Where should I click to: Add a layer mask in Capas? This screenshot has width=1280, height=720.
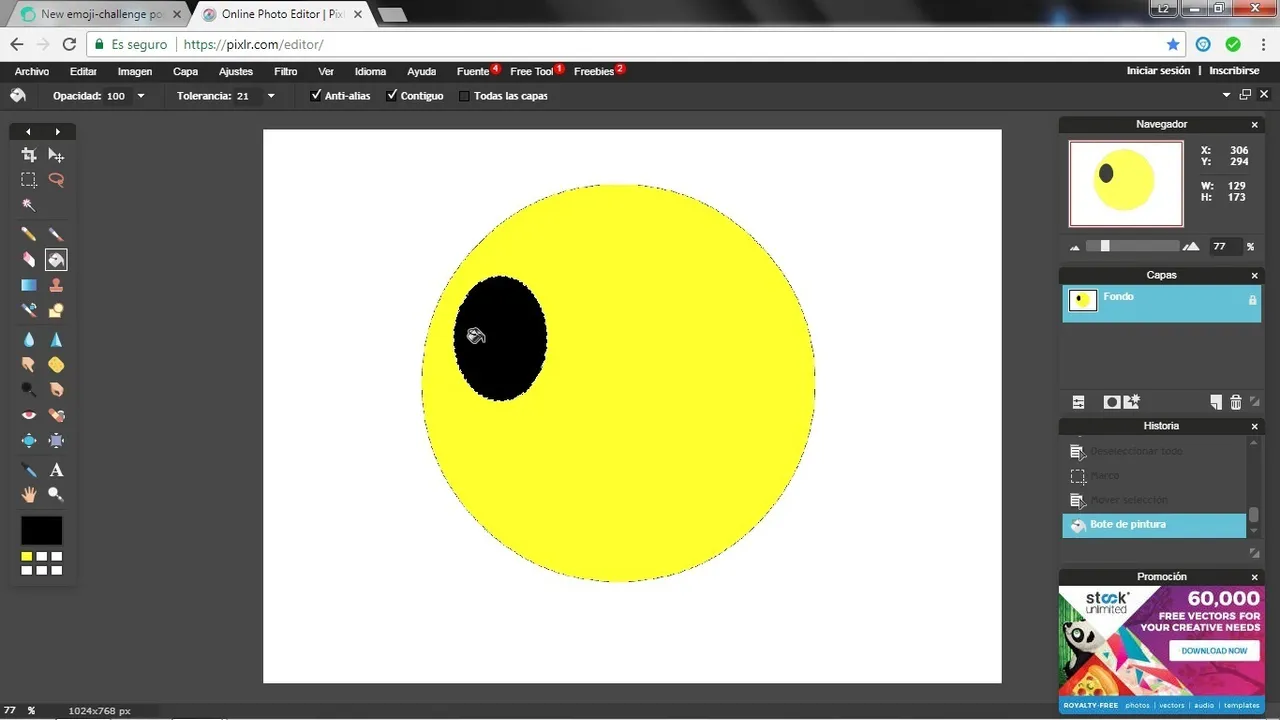pos(1111,402)
